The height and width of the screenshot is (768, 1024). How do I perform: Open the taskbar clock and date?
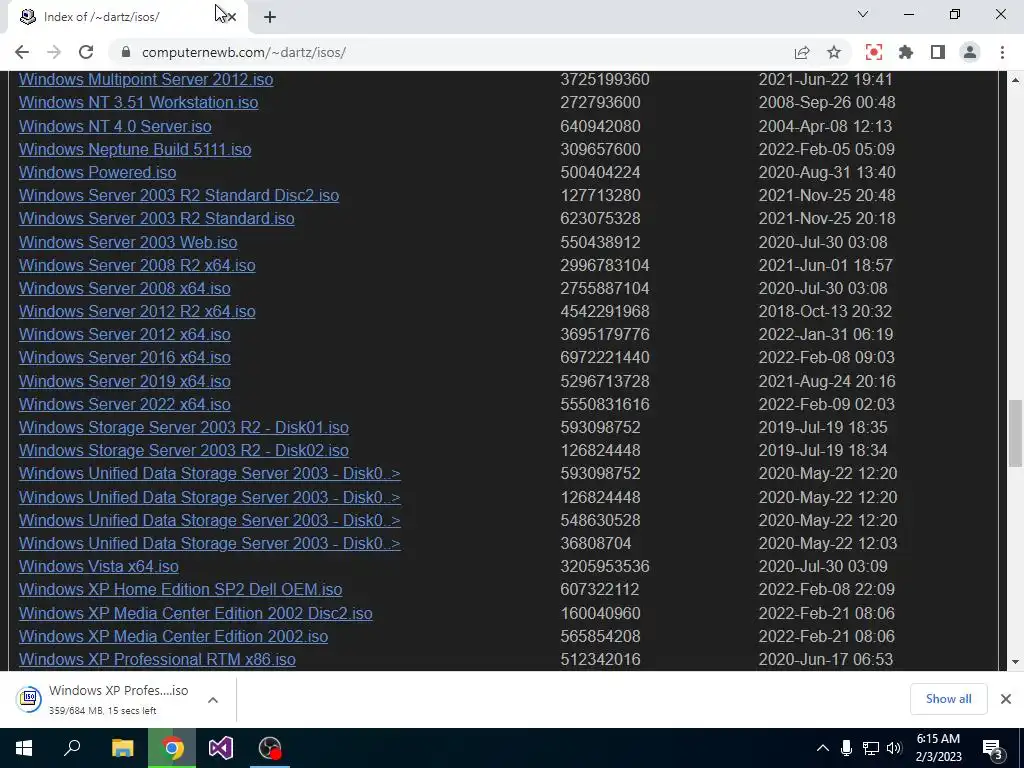(938, 748)
